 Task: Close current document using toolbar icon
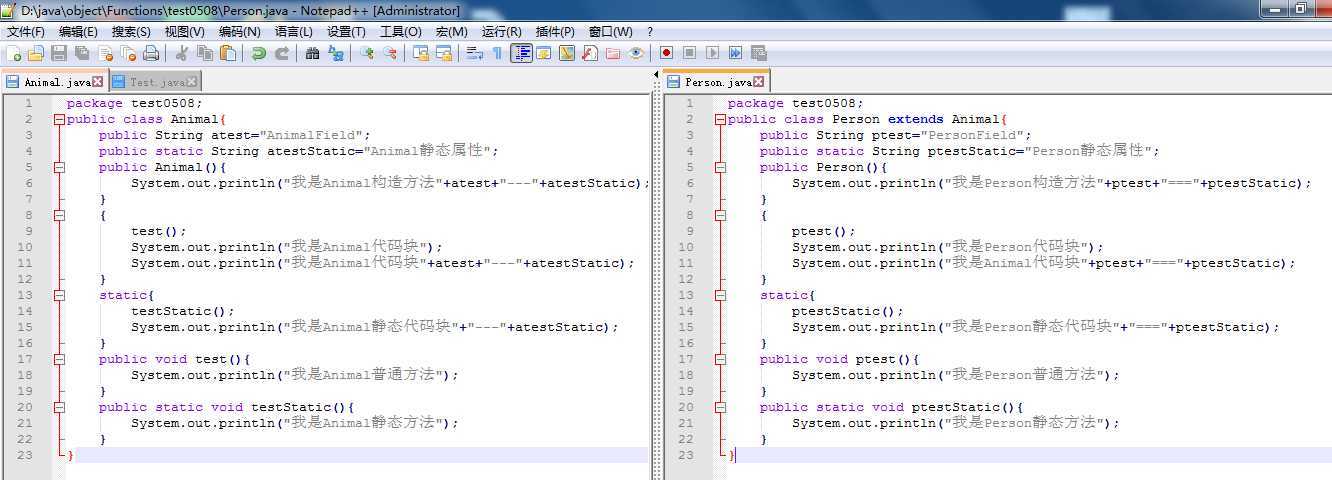point(105,53)
